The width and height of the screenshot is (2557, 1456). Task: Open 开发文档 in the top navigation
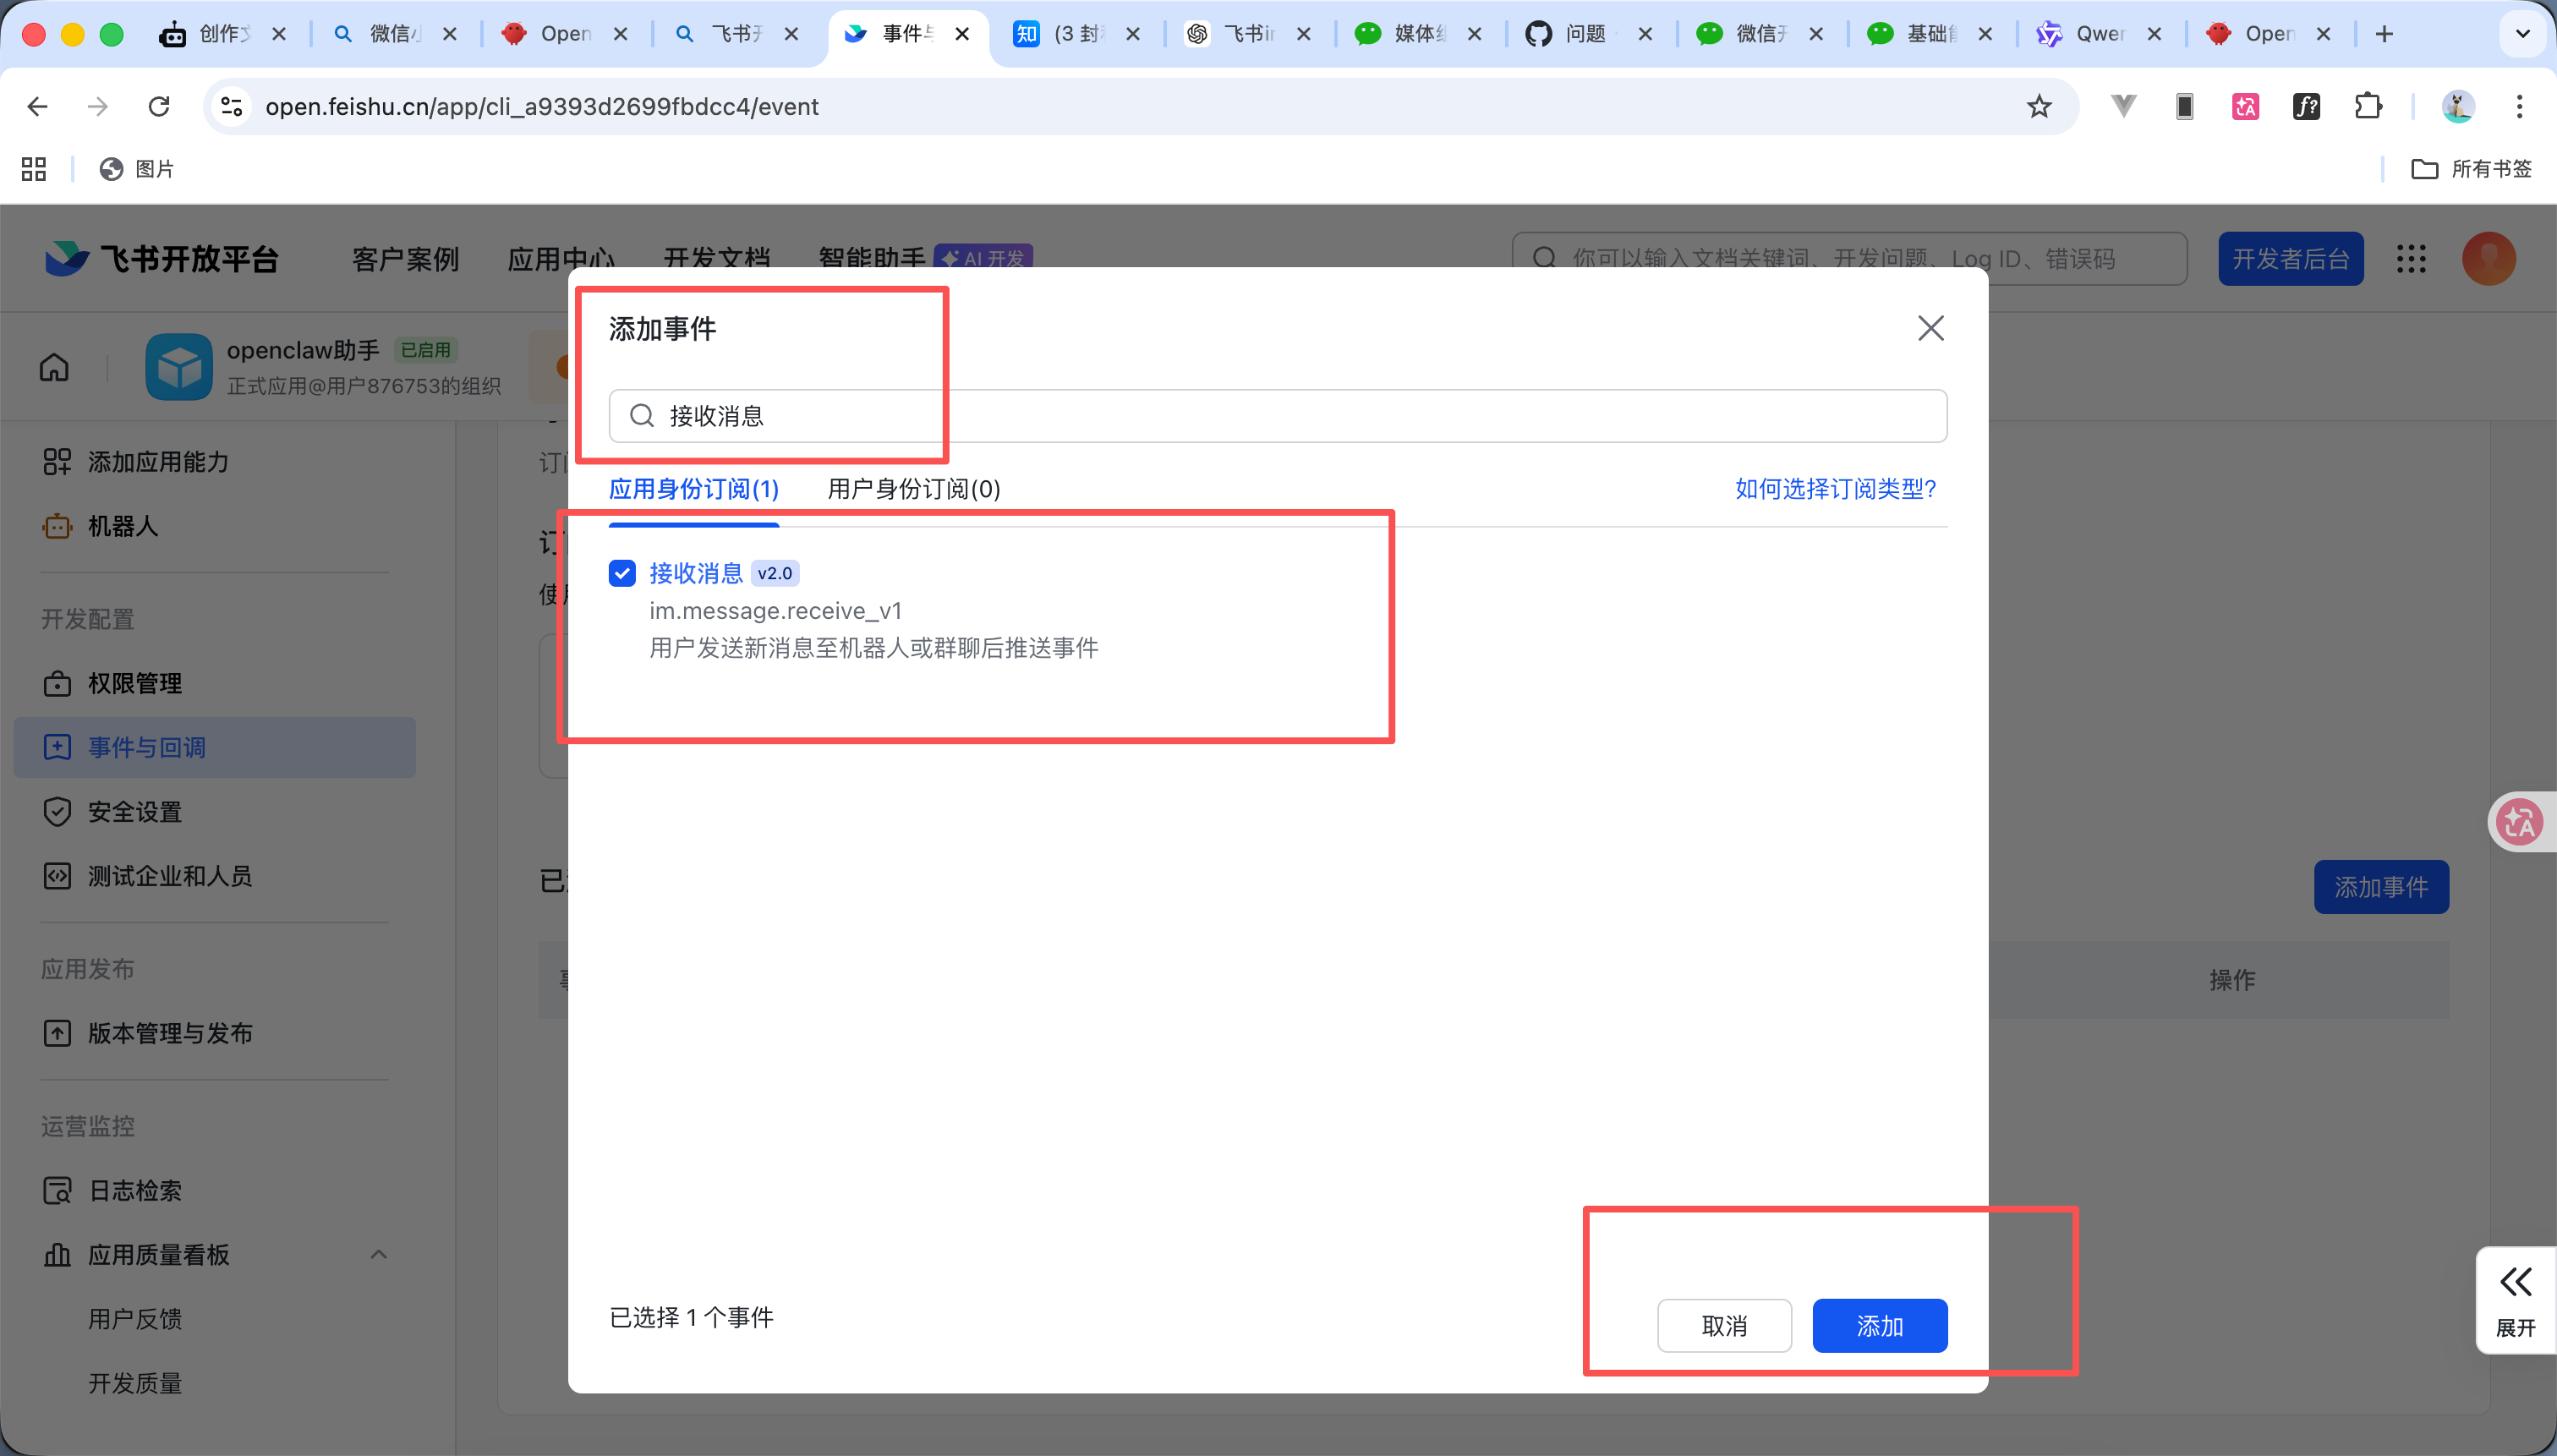[718, 258]
